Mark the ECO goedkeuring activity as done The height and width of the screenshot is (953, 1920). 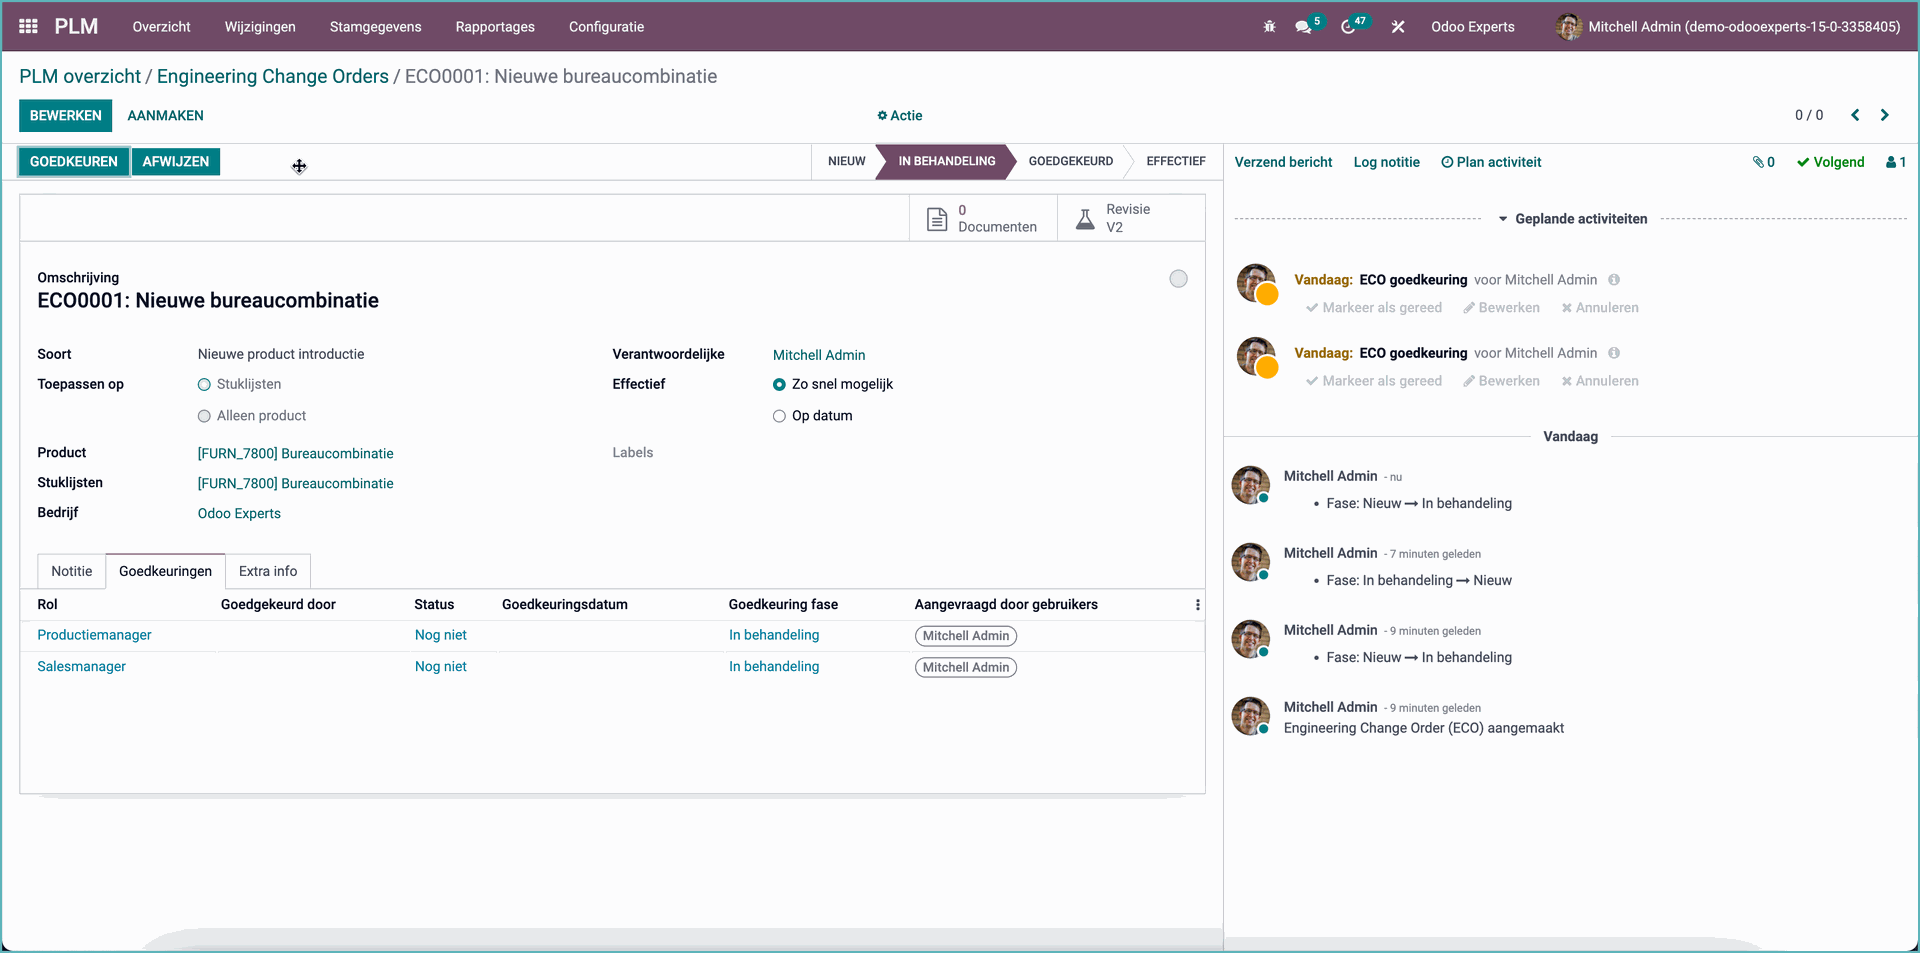(1373, 308)
